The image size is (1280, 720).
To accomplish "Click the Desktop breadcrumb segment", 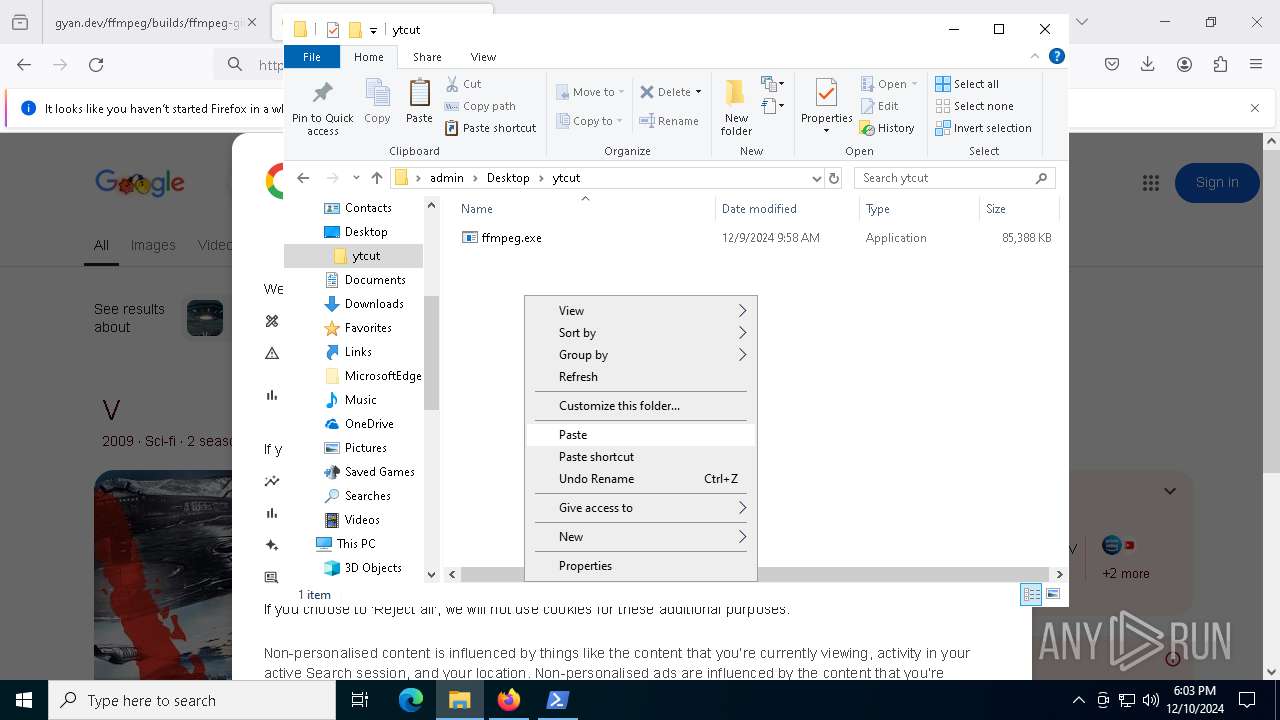I will click(x=508, y=178).
